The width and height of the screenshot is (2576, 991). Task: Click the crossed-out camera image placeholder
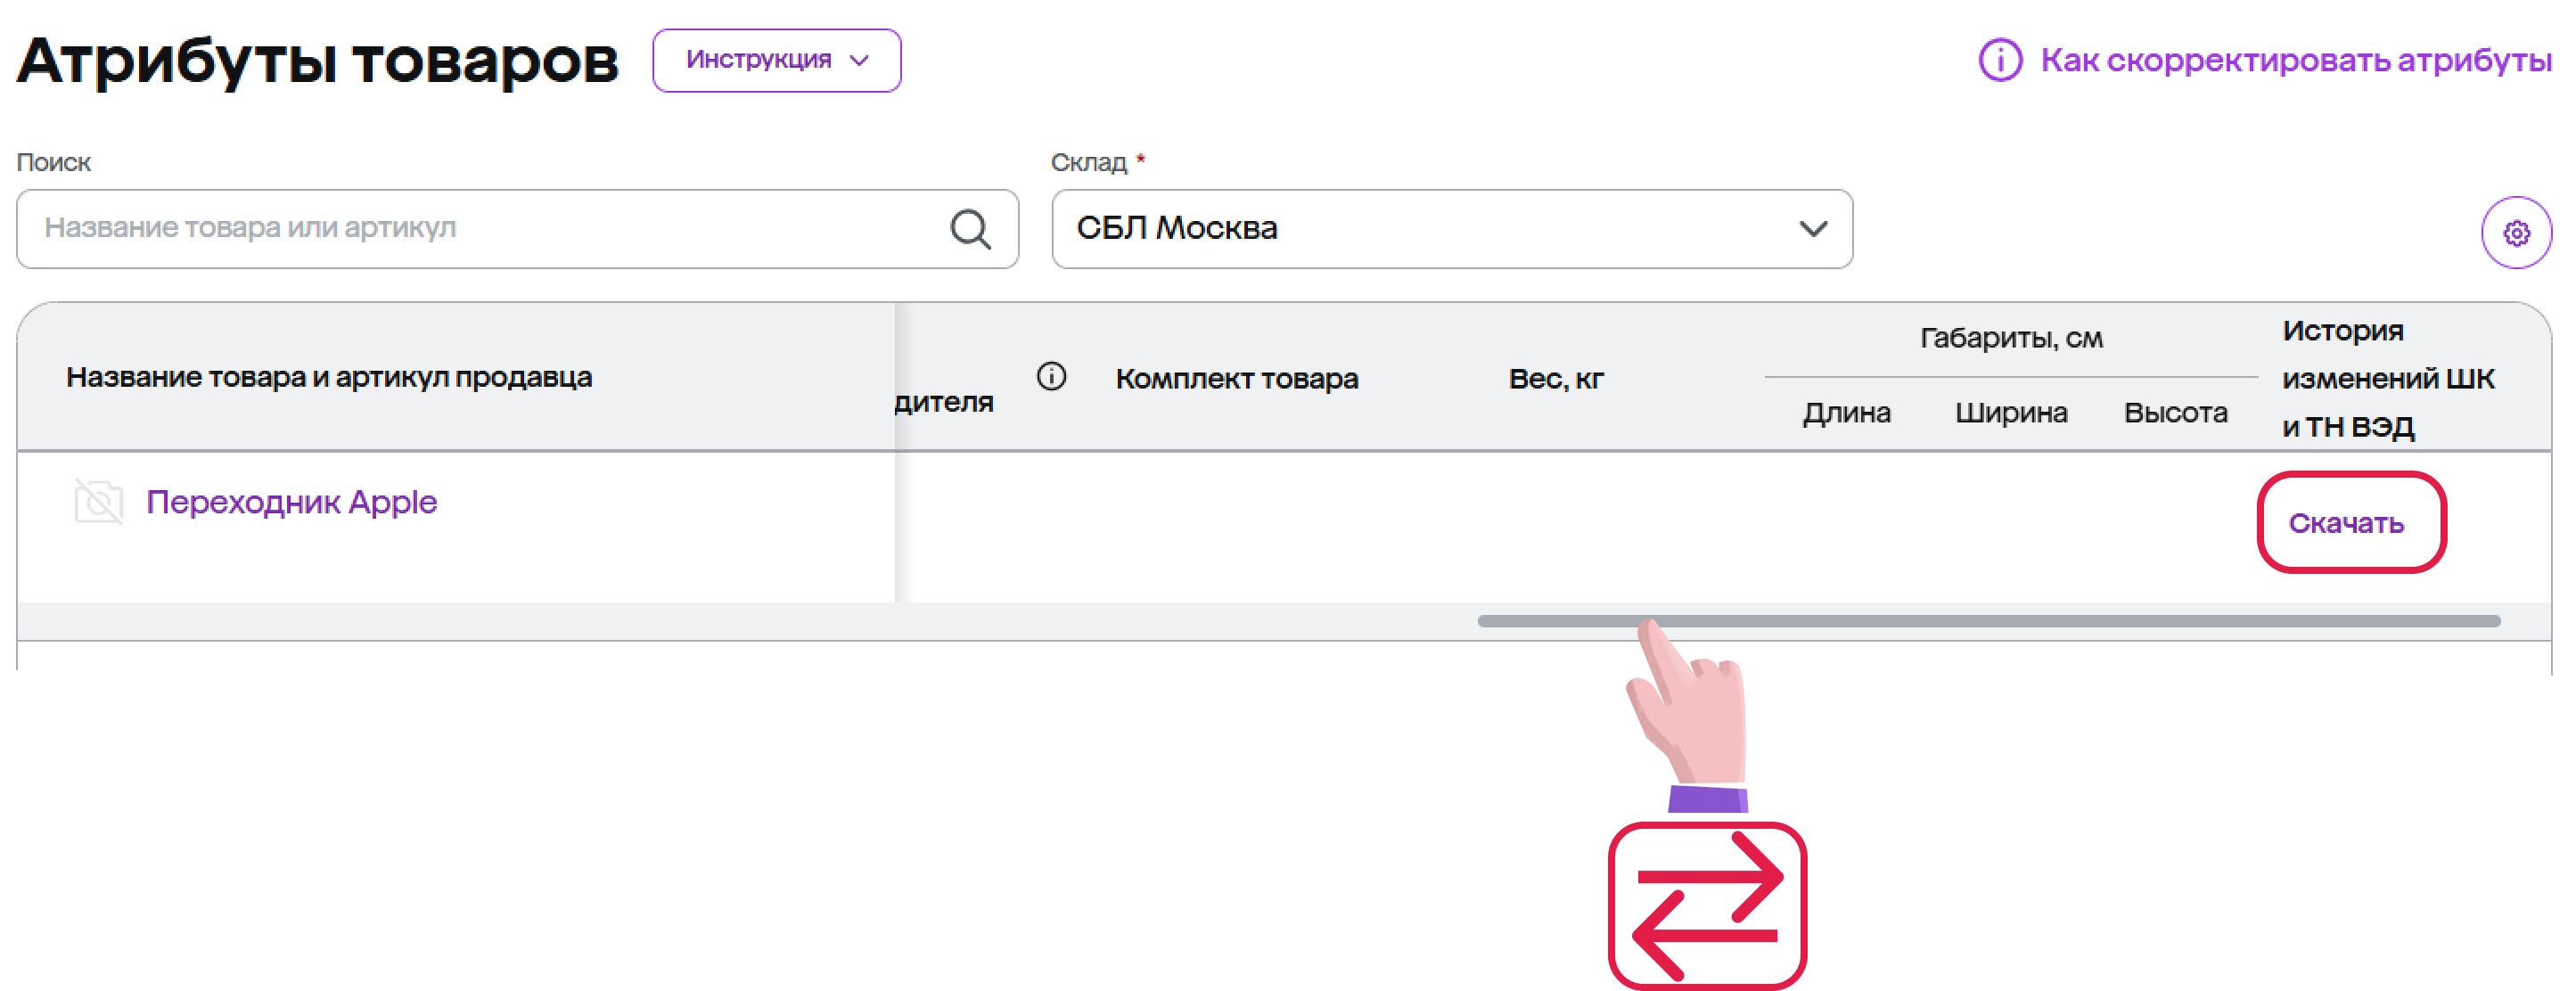99,501
